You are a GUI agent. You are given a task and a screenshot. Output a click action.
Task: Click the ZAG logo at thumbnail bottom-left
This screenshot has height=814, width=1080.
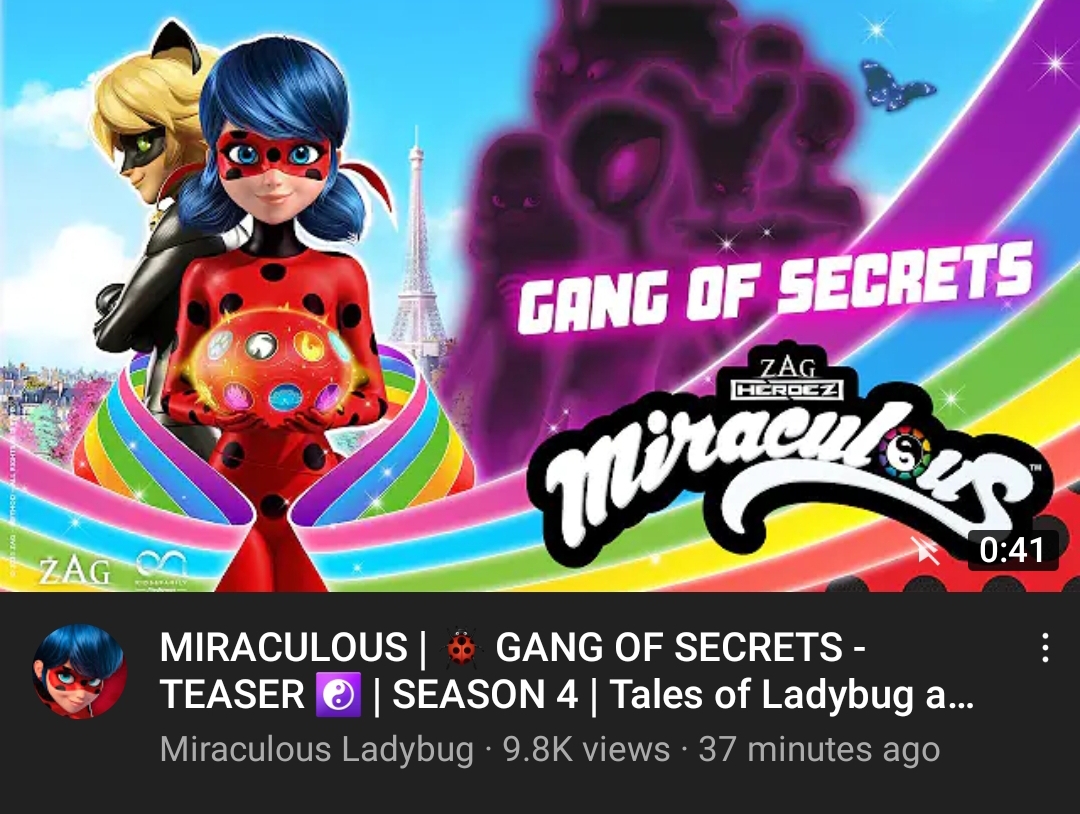[x=74, y=571]
